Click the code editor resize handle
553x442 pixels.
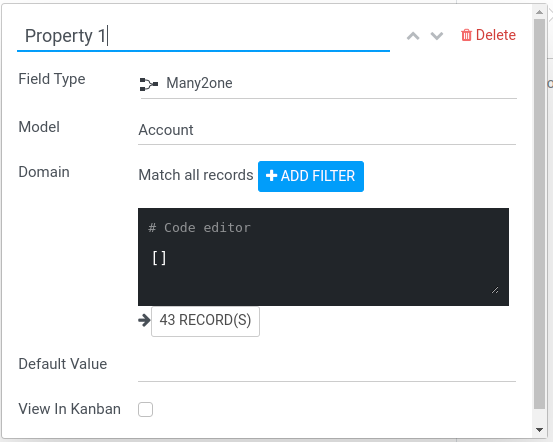point(495,290)
